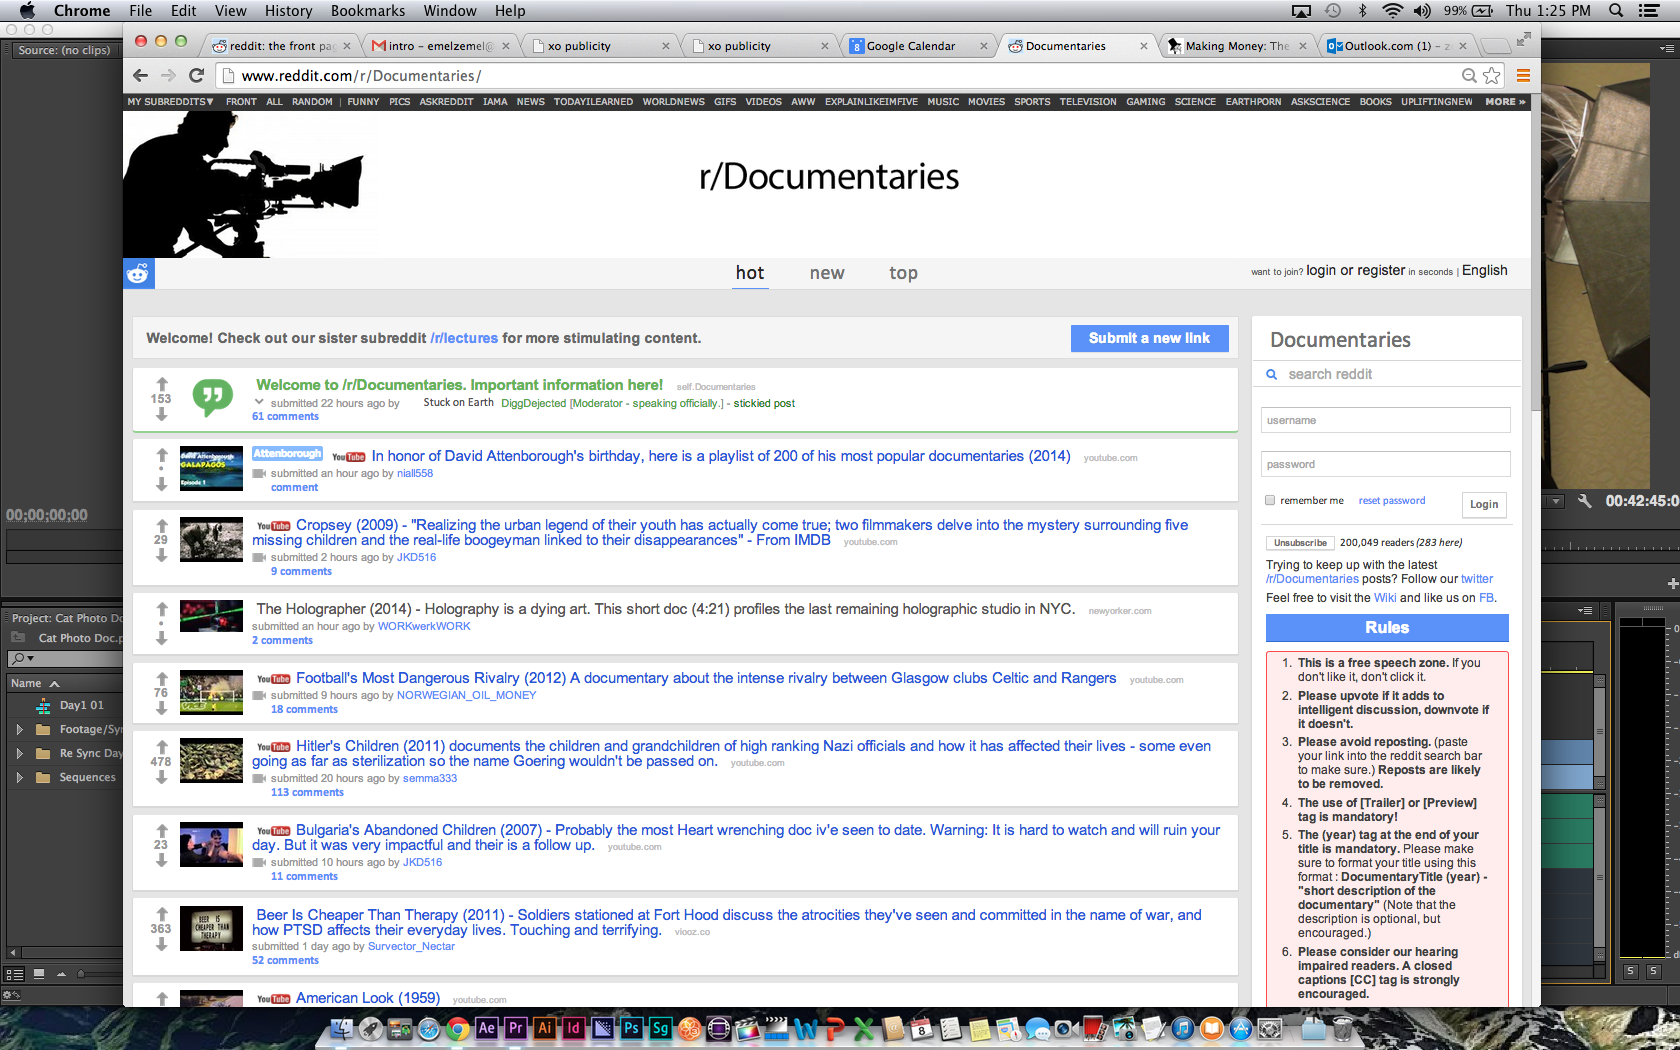Screen dimensions: 1680x1050
Task: Click the Wi-Fi status icon
Action: (x=1392, y=10)
